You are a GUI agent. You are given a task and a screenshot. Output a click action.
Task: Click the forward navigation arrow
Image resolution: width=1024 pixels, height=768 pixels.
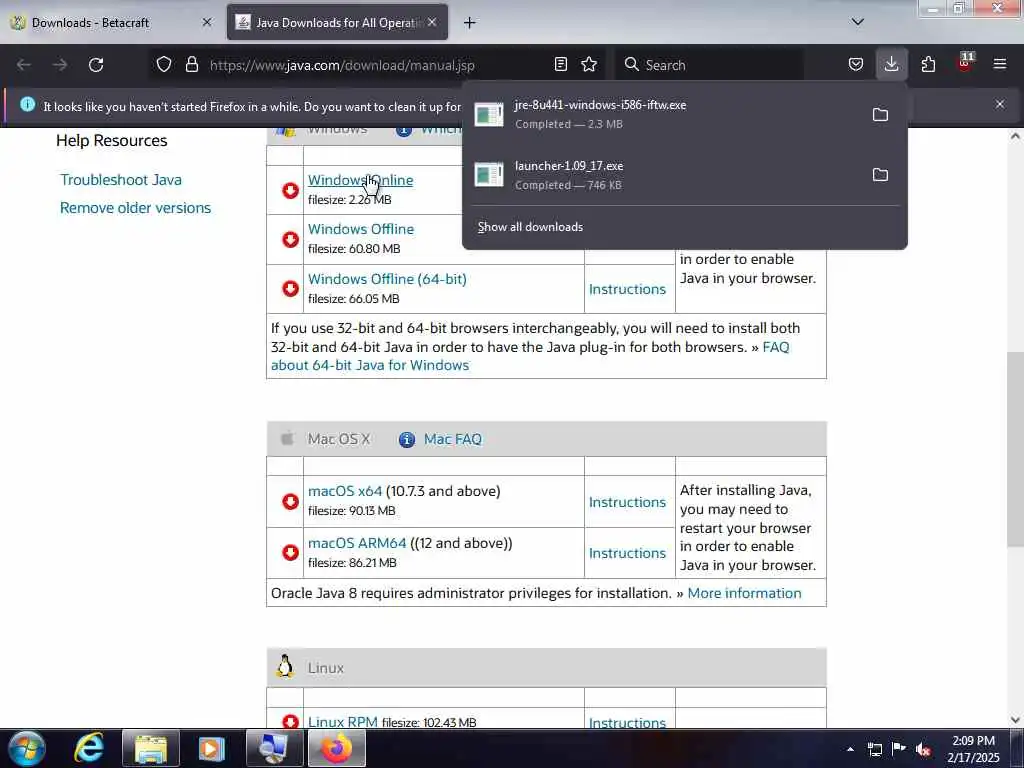59,65
